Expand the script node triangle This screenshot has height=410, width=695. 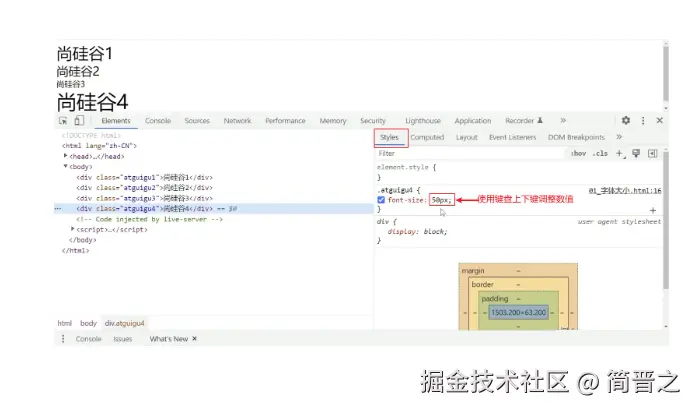click(x=73, y=229)
